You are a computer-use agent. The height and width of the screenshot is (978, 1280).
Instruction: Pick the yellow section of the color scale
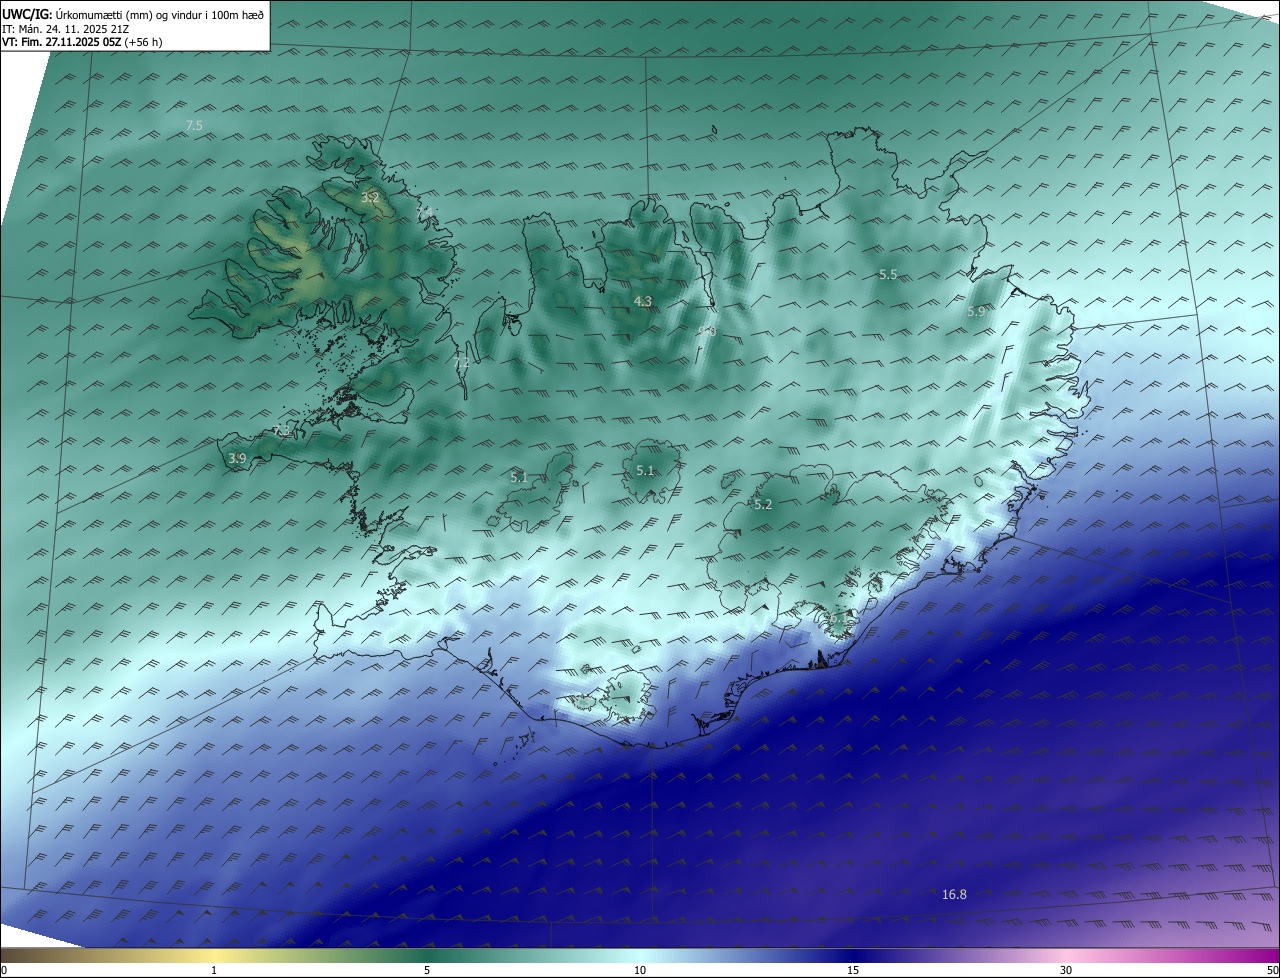click(215, 955)
